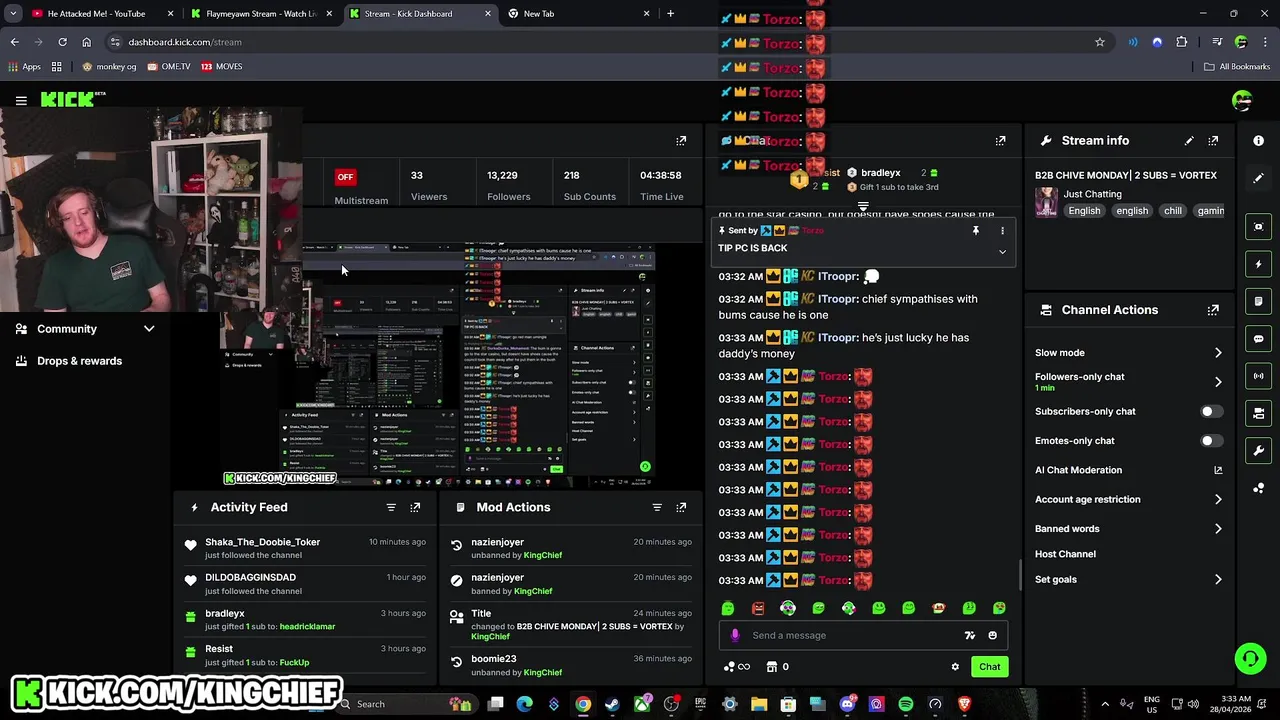Open KingChief link on boomie23 unbanned entry
This screenshot has width=1280, height=720.
pos(543,673)
